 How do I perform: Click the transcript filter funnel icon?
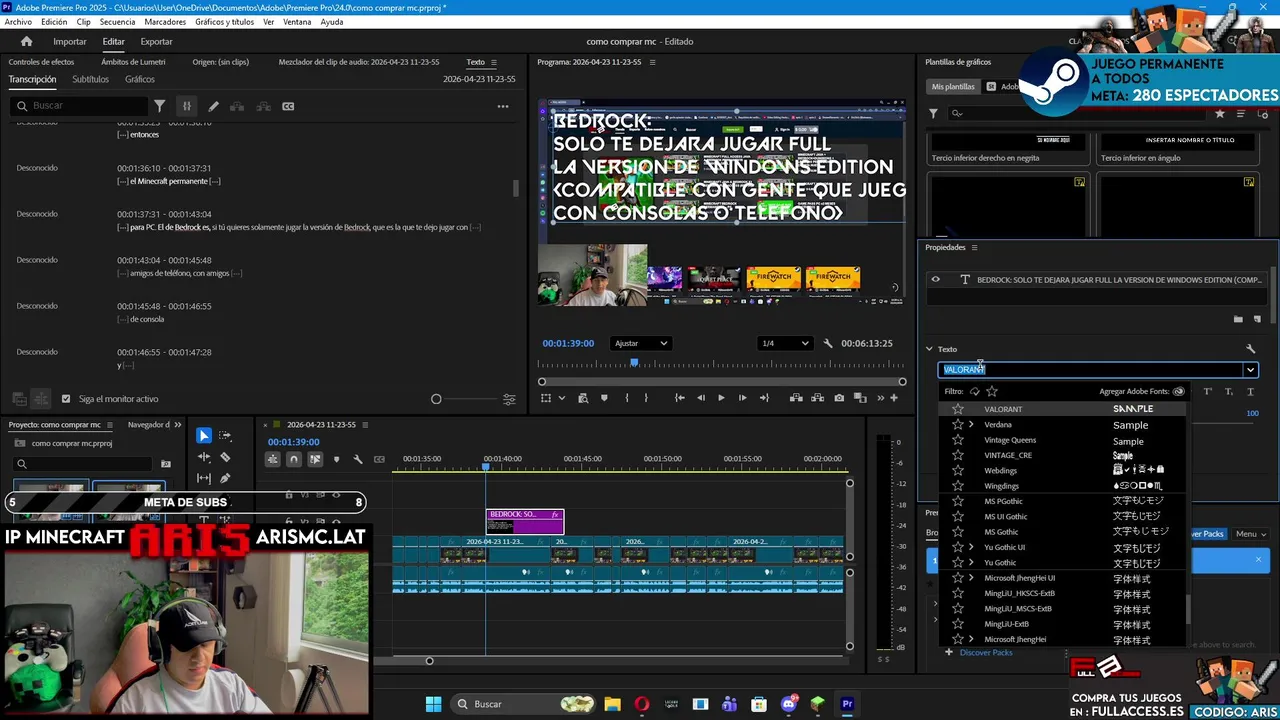click(x=159, y=106)
